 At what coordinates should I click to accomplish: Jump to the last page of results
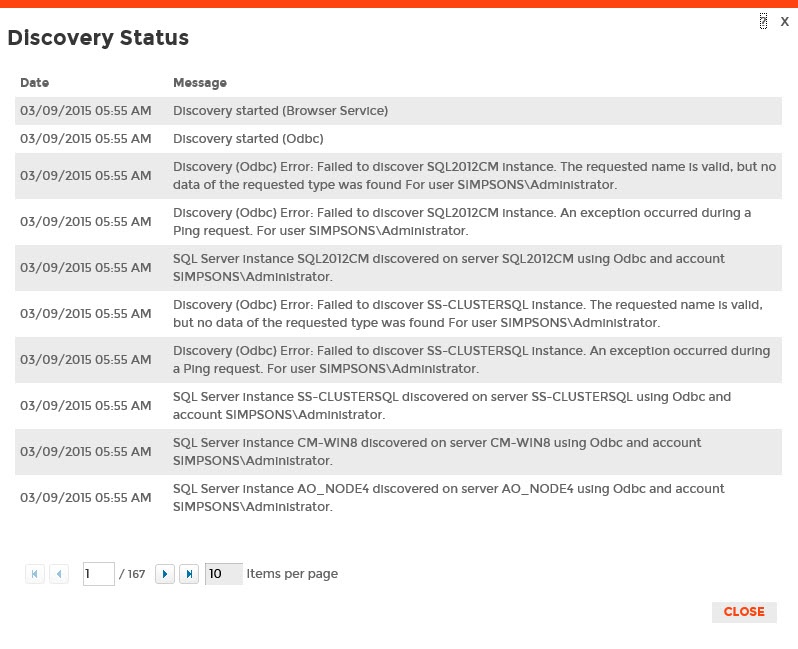click(x=189, y=574)
